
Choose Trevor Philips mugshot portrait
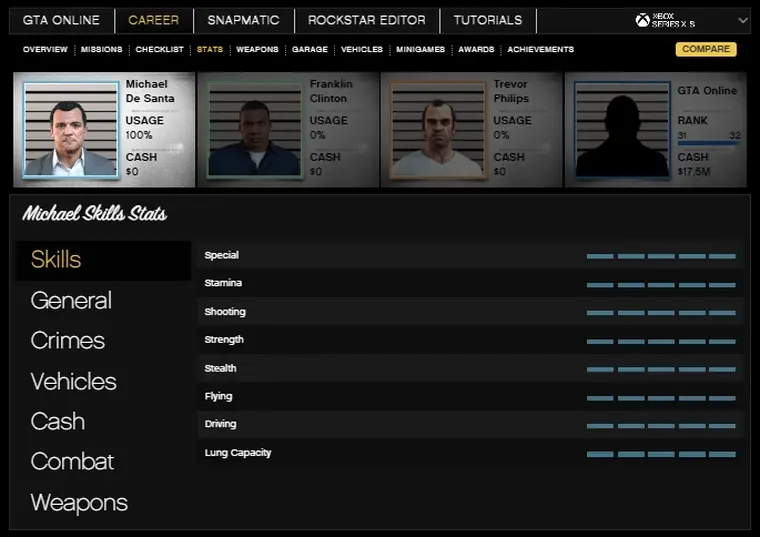tap(438, 129)
